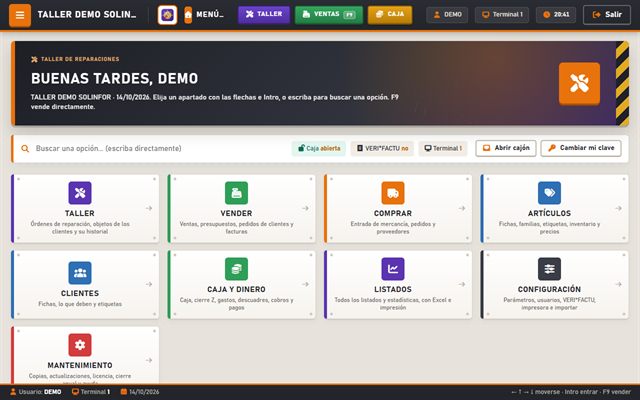Click the TALLER DEMO SOLIN... header title
This screenshot has width=640, height=400.
pos(87,15)
